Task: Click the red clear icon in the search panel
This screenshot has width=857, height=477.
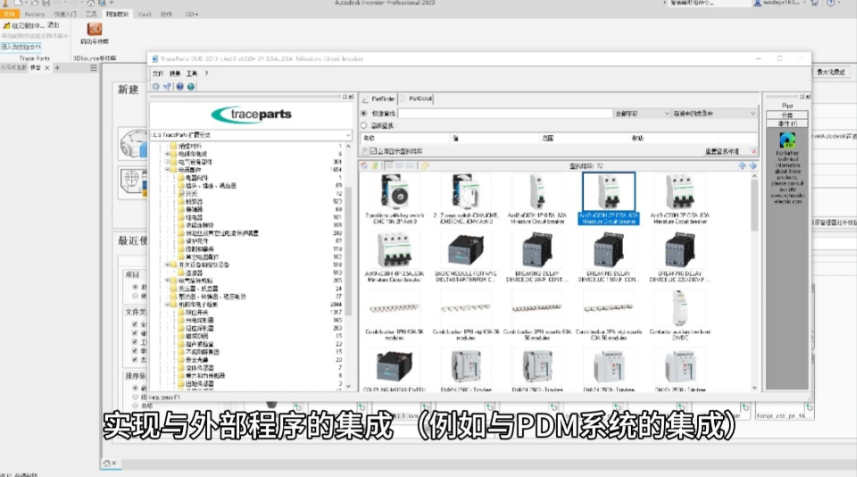Action: tap(754, 151)
